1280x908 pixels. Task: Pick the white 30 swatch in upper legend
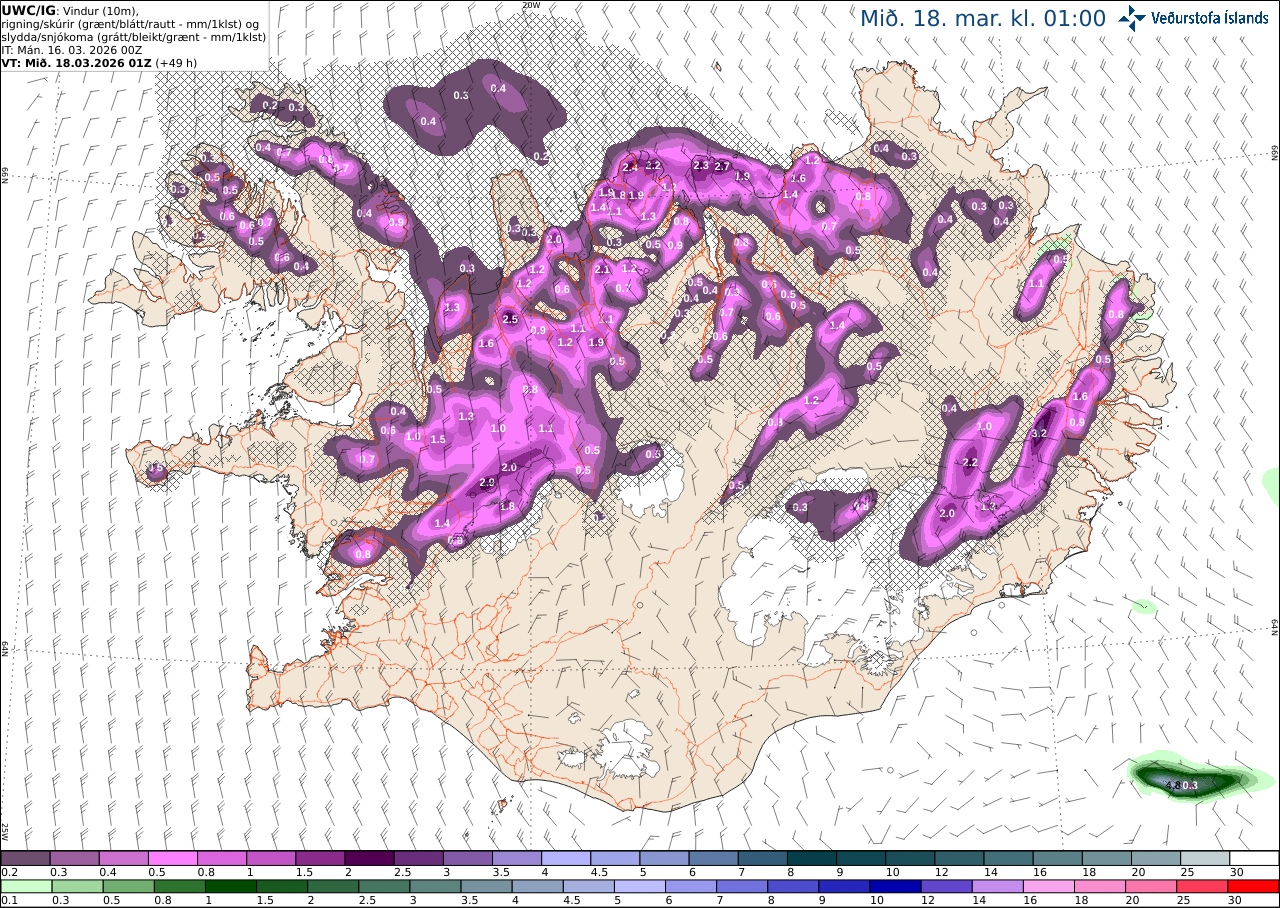tap(1254, 858)
